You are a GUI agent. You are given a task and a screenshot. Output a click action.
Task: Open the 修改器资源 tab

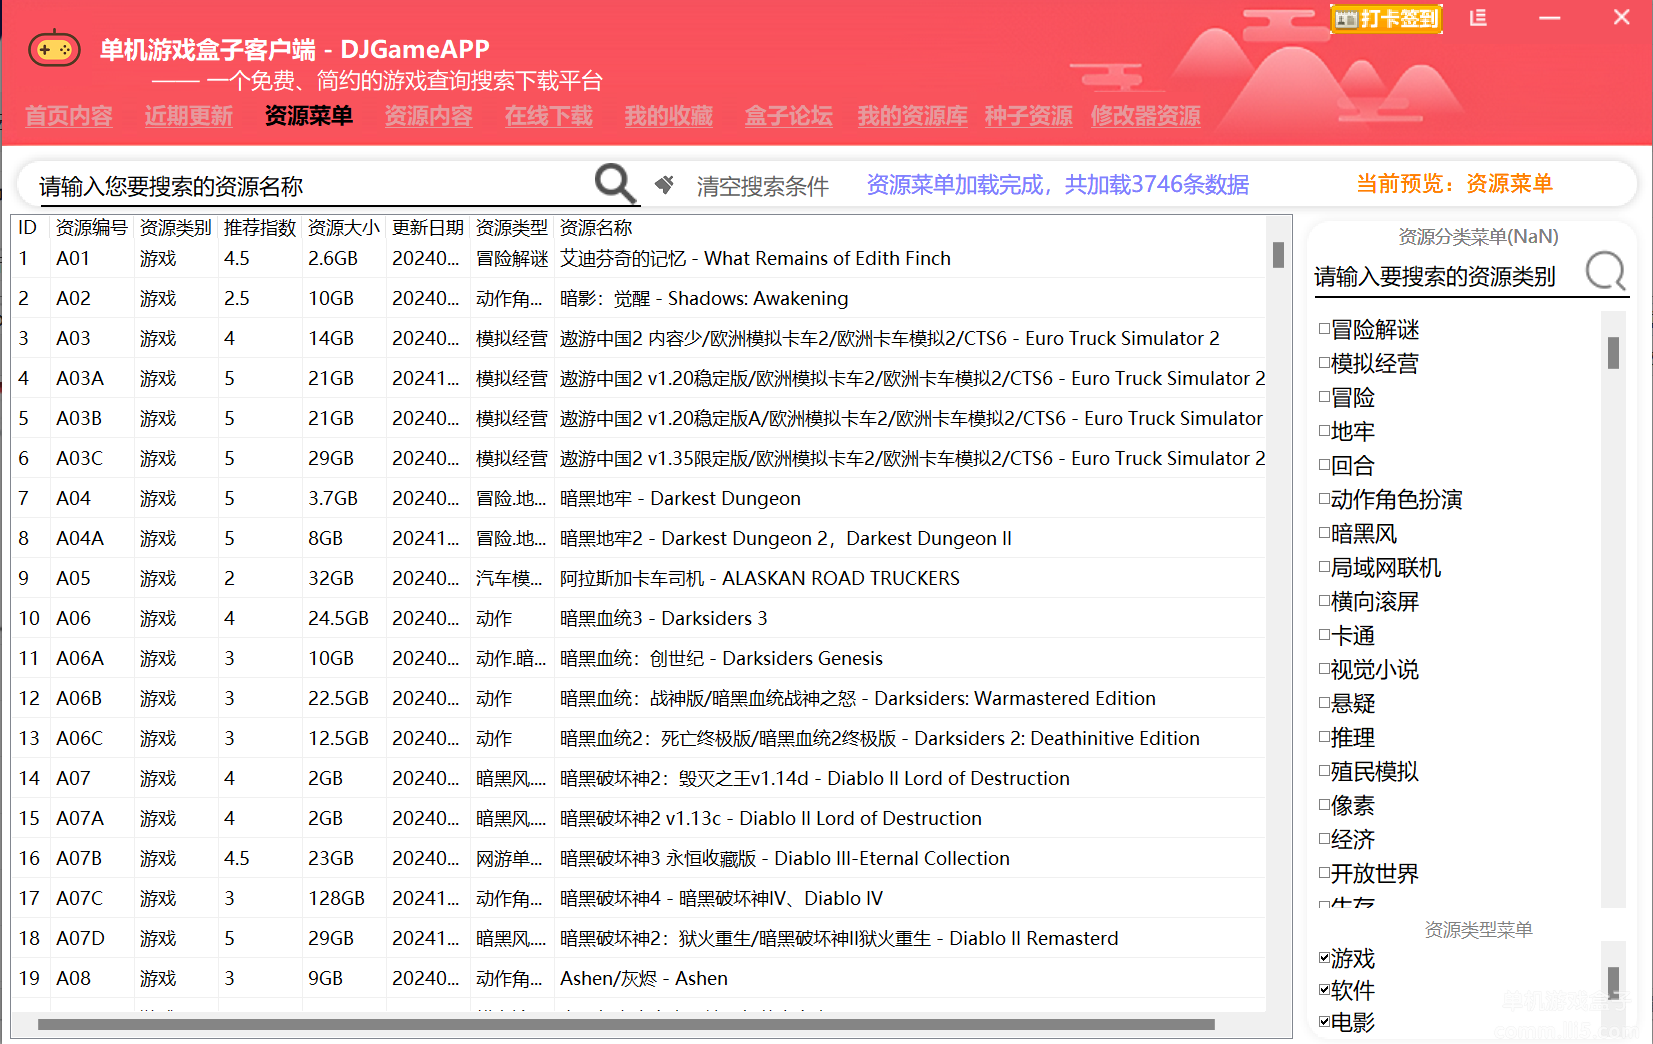click(x=1146, y=116)
